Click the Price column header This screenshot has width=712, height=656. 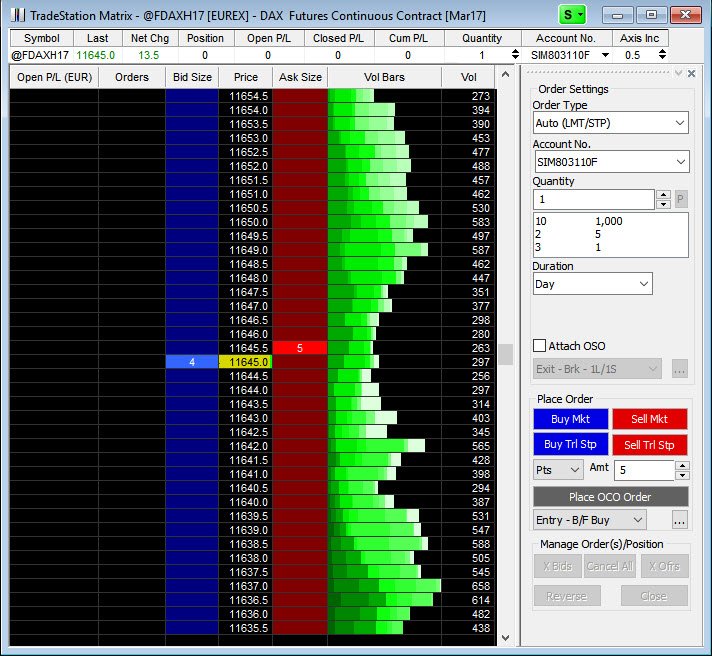click(x=246, y=77)
